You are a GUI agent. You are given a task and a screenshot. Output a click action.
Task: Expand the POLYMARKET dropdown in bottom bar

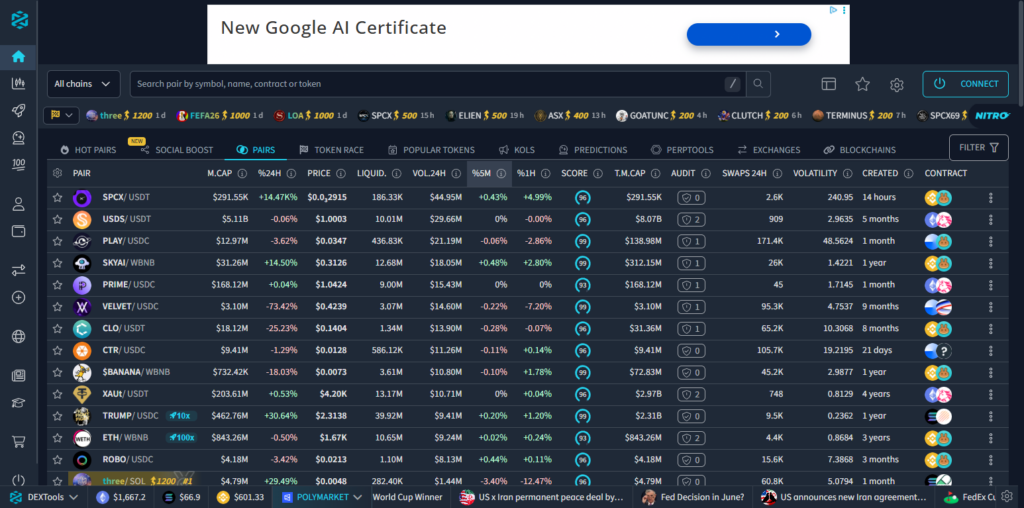[323, 497]
